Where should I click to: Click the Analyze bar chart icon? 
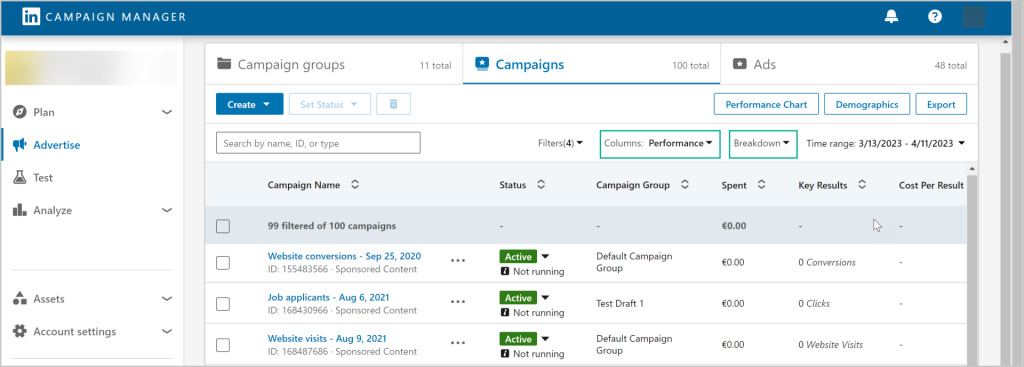(20, 210)
